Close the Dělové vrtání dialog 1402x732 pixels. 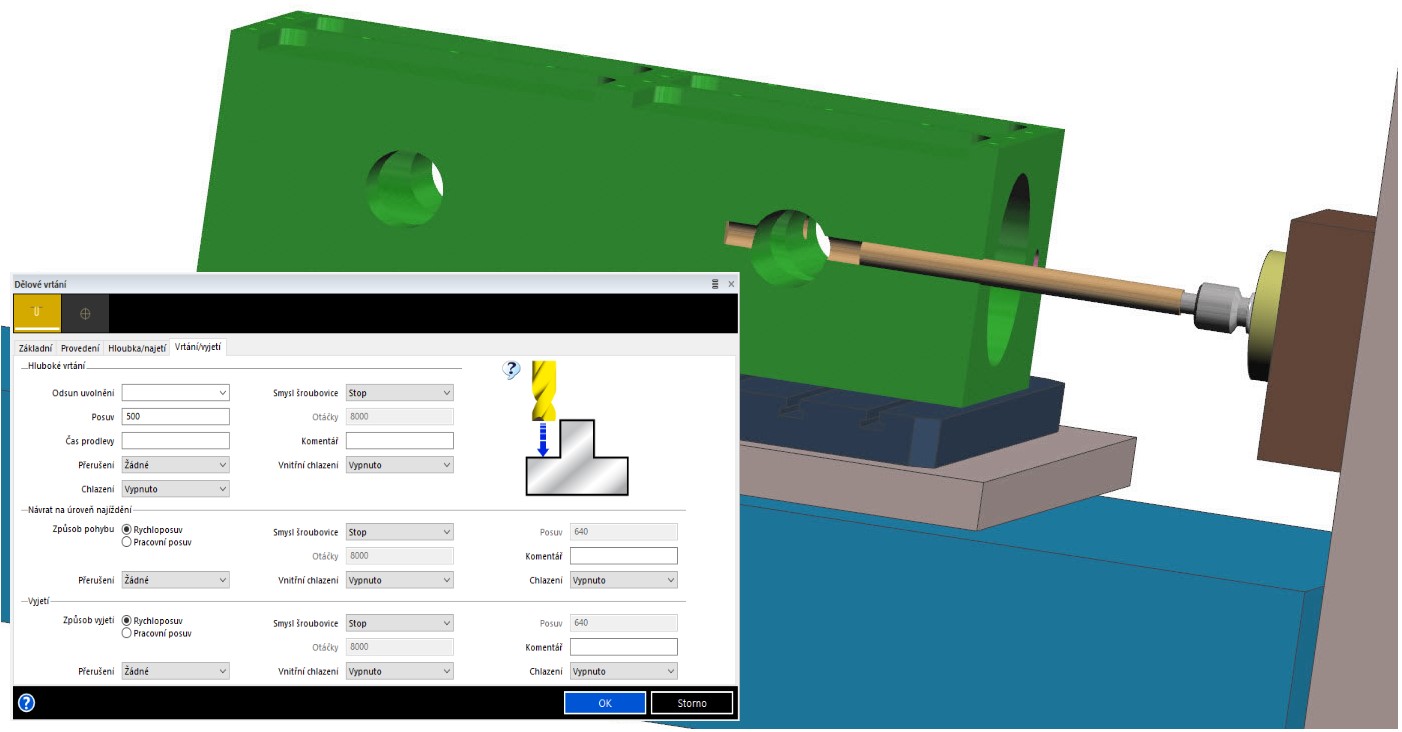[731, 285]
